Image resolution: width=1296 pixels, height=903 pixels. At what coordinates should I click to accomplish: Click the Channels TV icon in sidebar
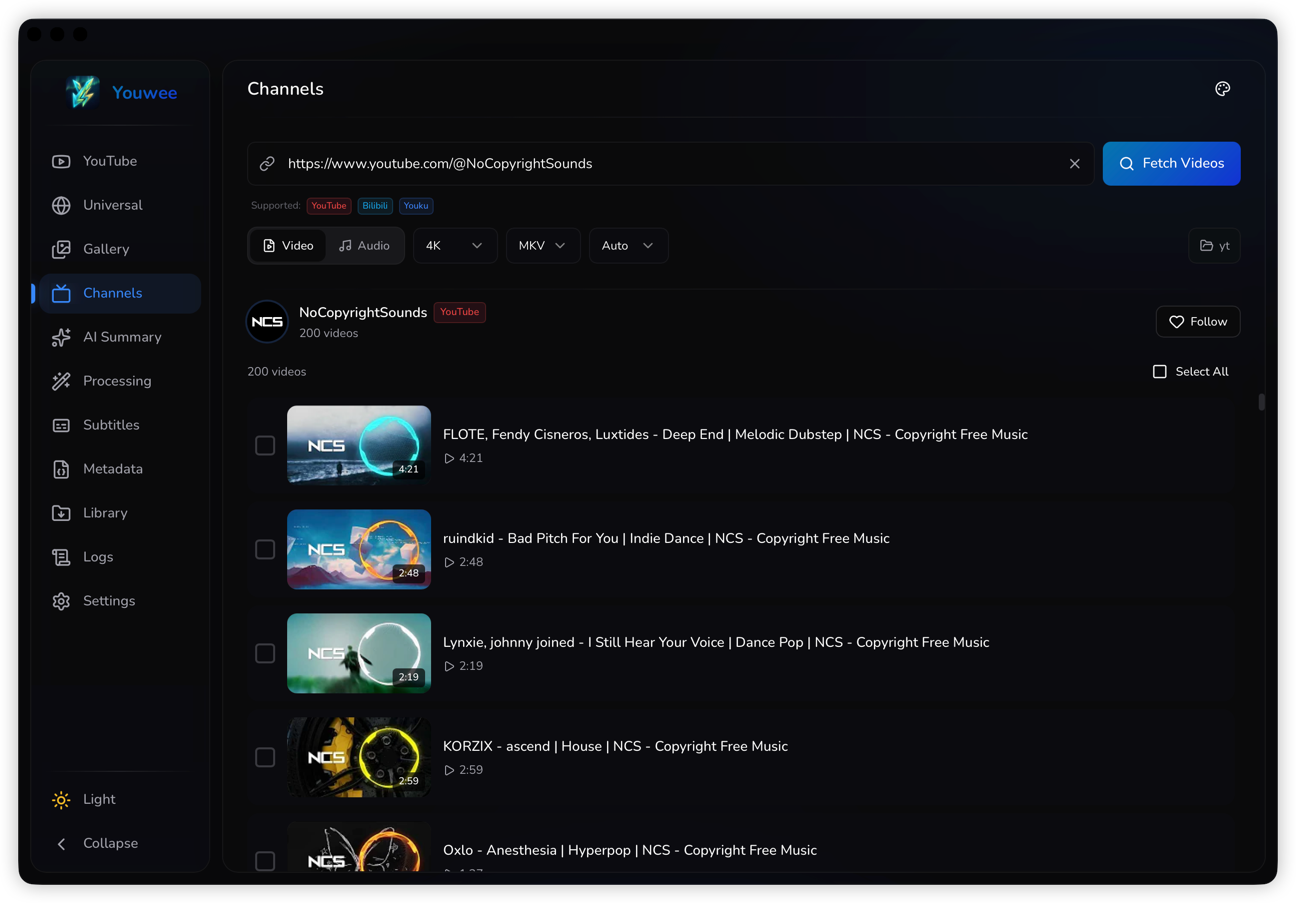coord(61,293)
